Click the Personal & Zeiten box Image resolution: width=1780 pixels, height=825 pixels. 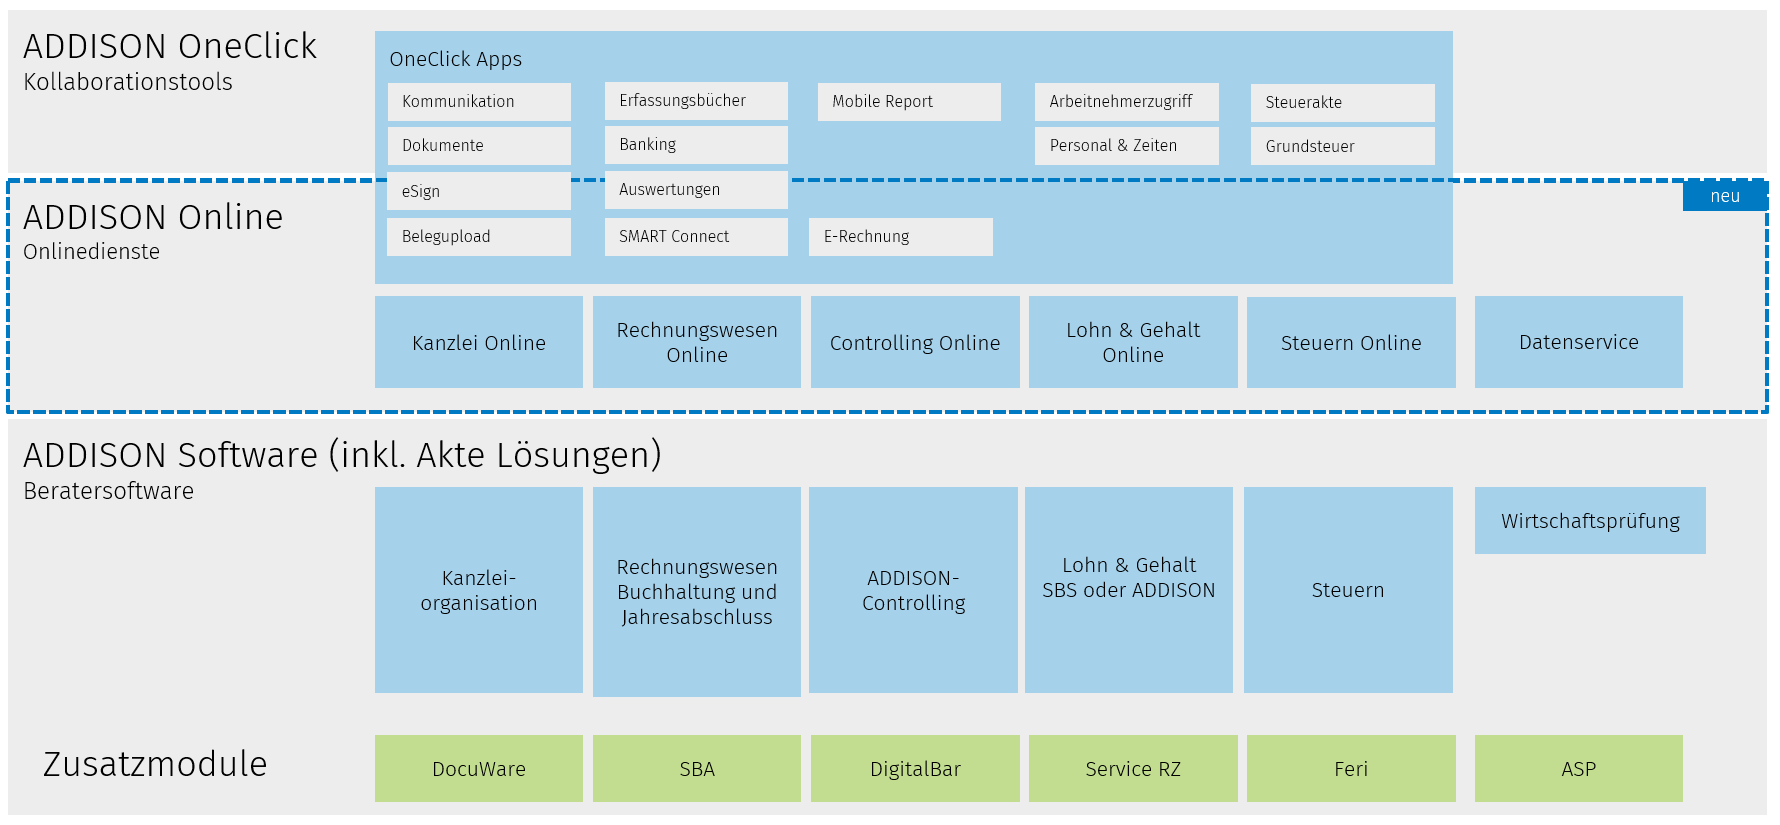1127,146
